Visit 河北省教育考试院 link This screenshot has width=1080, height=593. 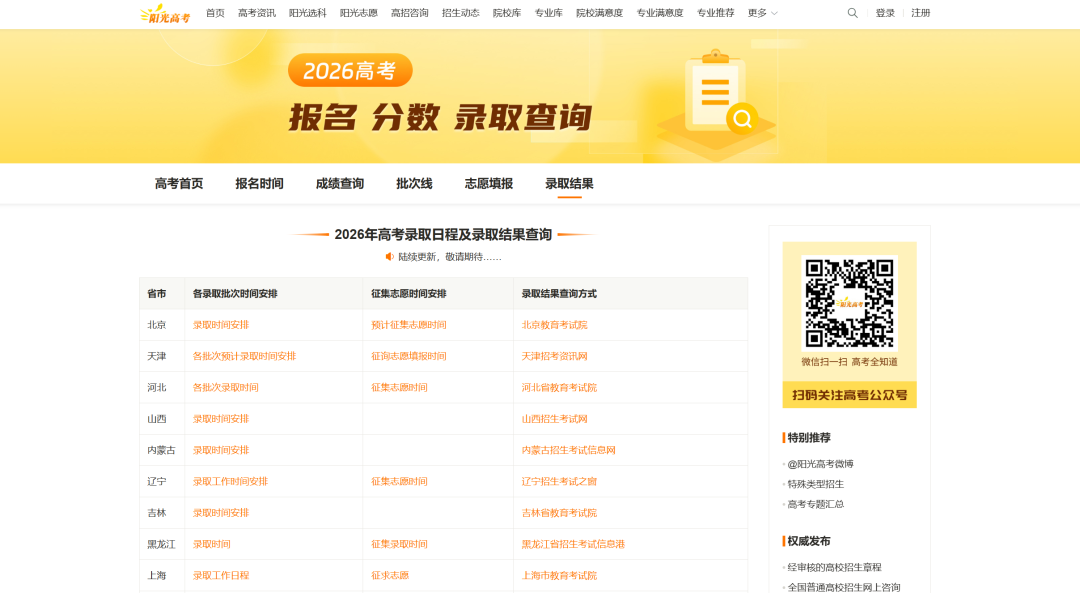coord(559,388)
